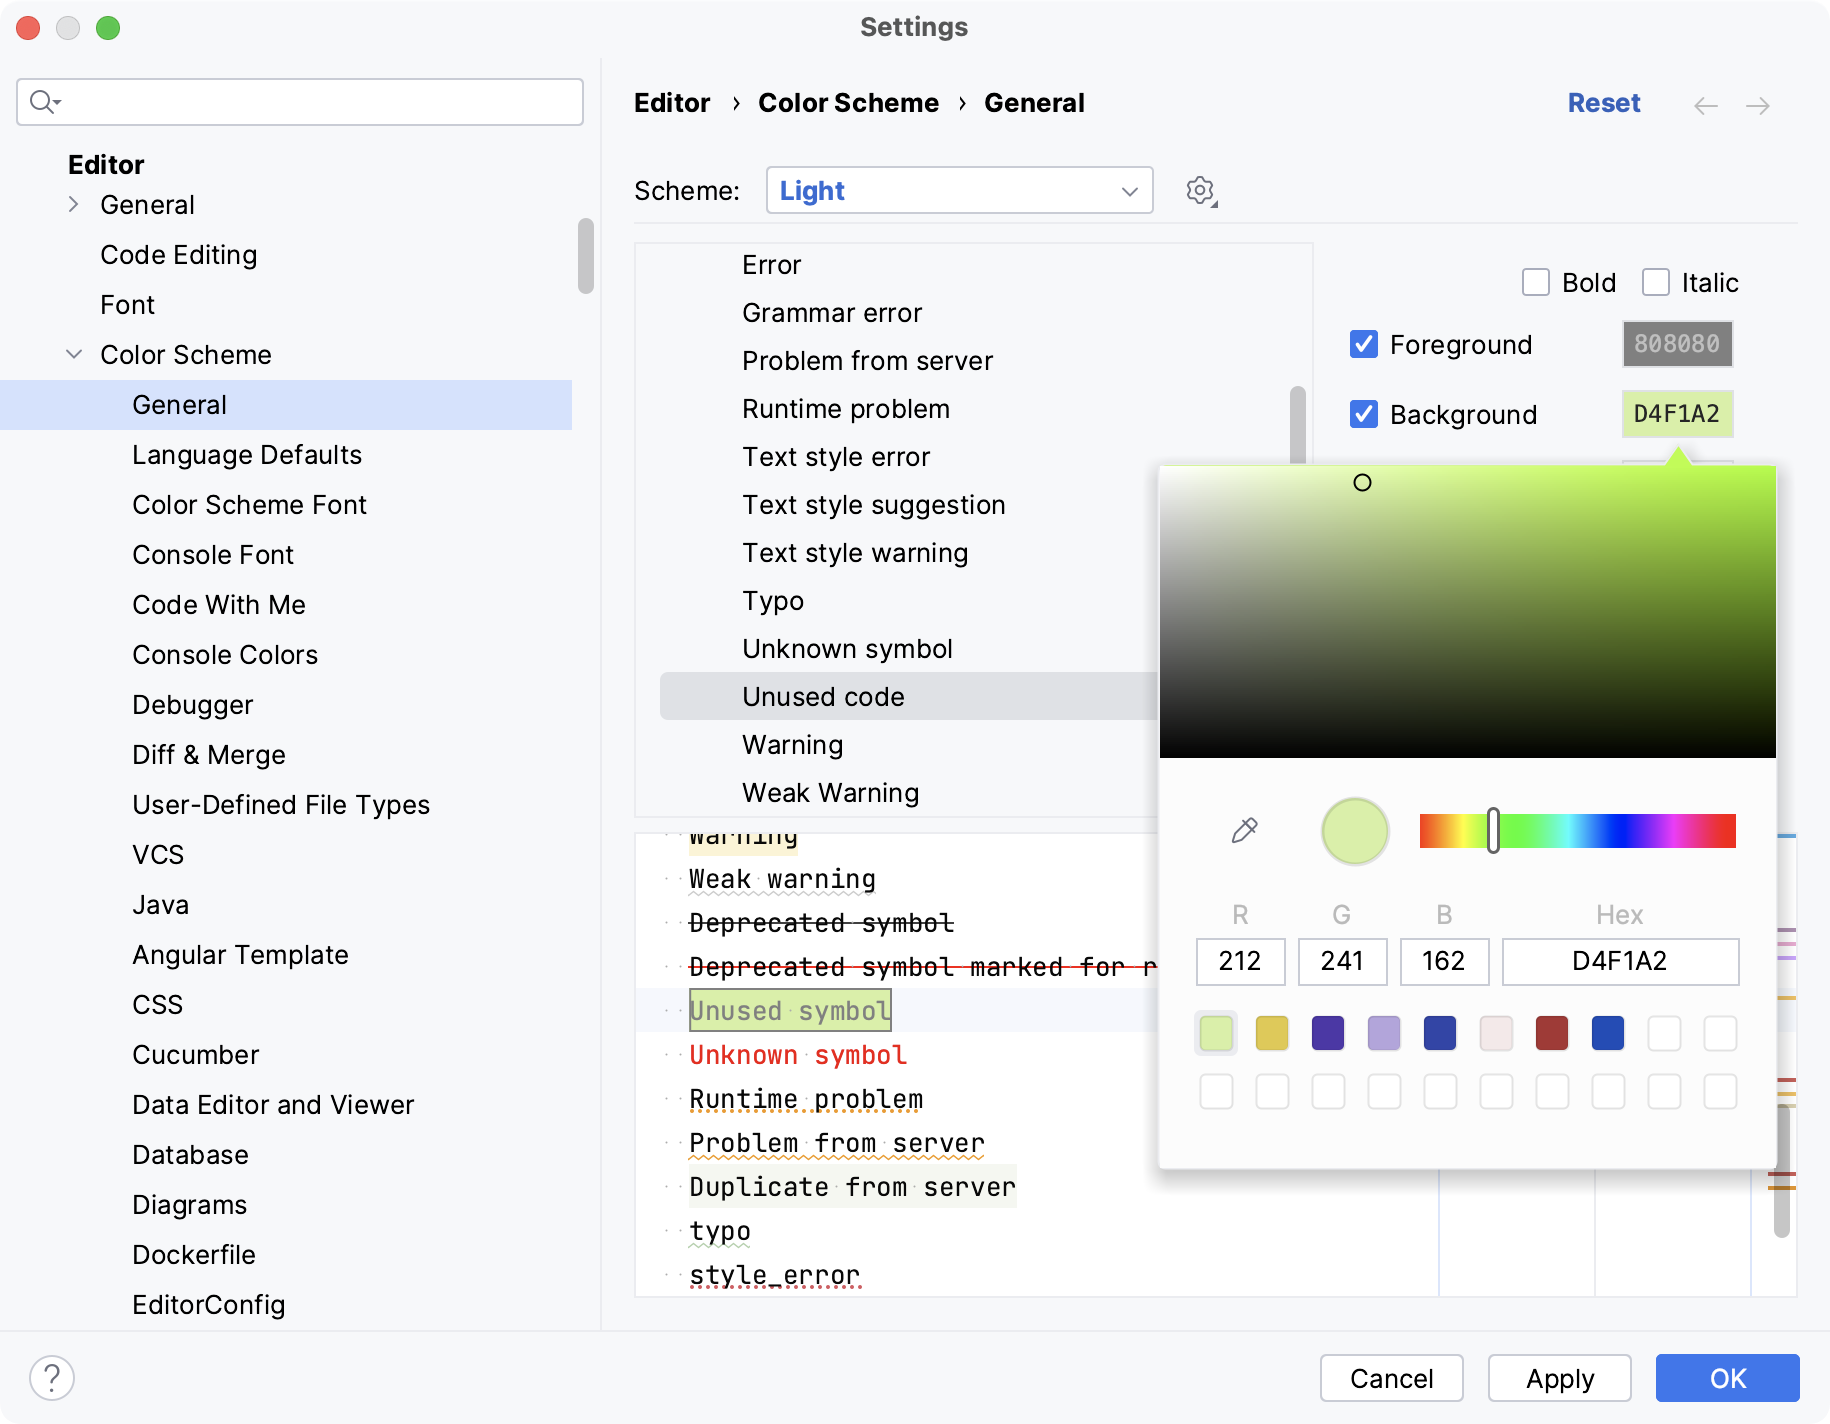Select Text style suggestion item
The image size is (1830, 1424).
coord(874,505)
